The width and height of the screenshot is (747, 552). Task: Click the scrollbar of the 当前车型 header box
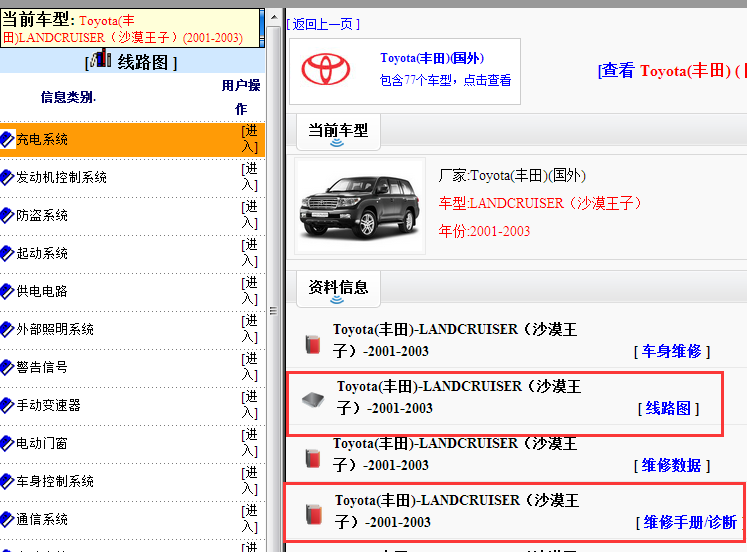(262, 28)
